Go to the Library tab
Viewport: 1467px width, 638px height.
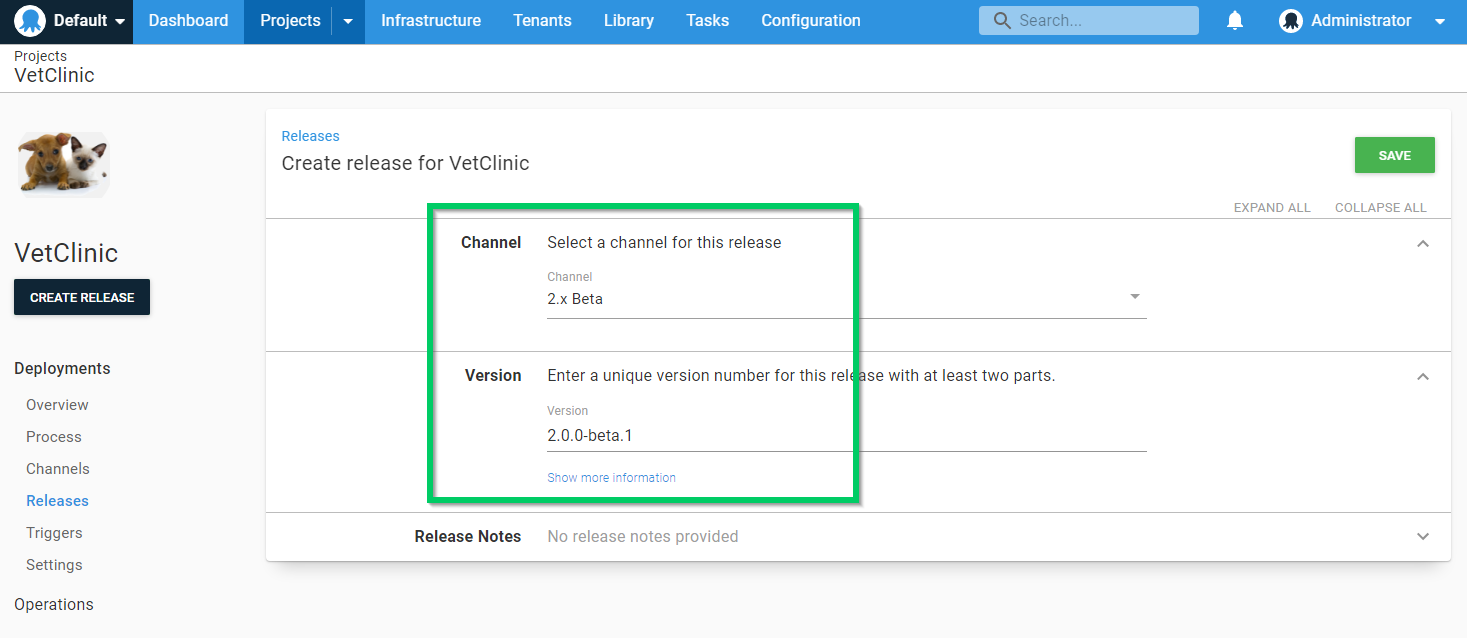point(628,21)
